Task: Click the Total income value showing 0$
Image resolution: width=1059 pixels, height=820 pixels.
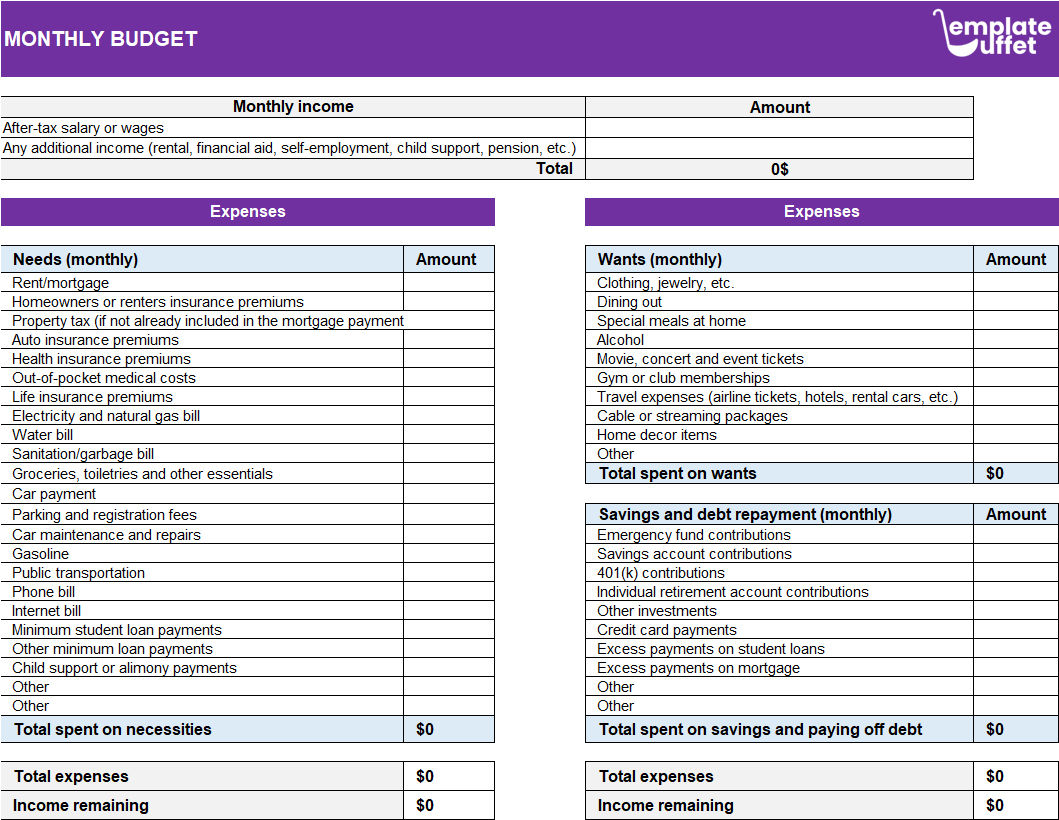Action: pos(780,168)
